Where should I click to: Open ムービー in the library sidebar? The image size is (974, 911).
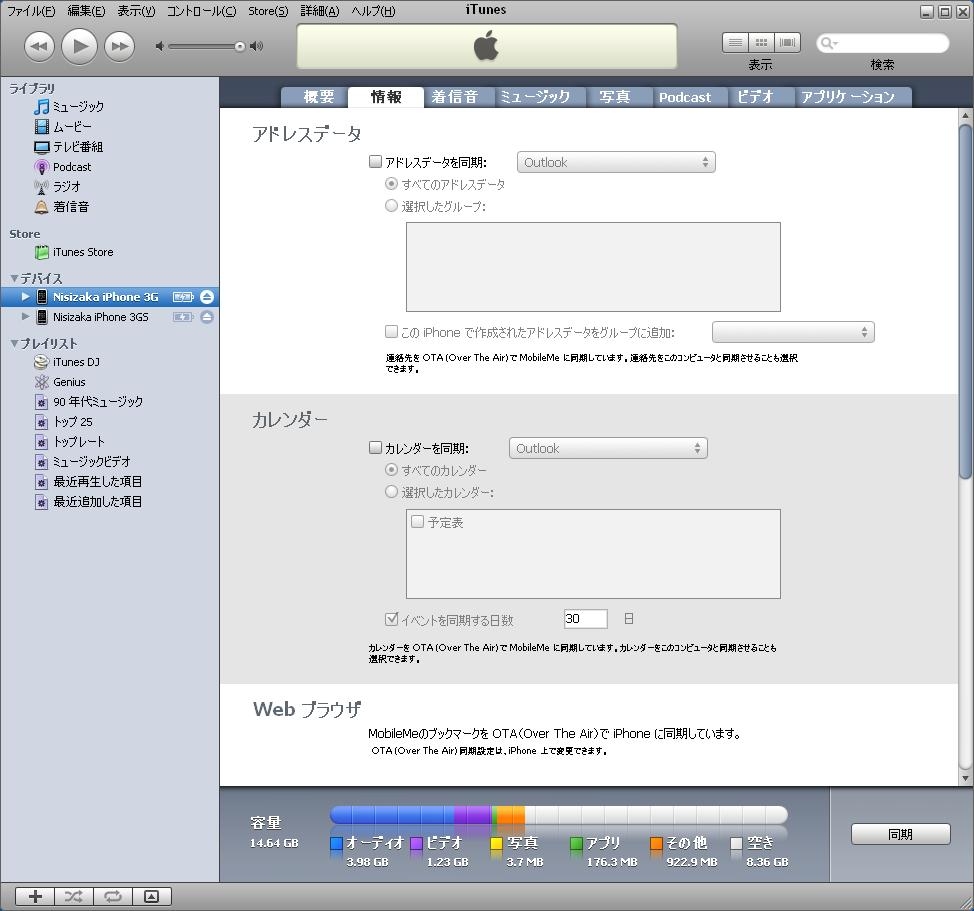coord(72,127)
